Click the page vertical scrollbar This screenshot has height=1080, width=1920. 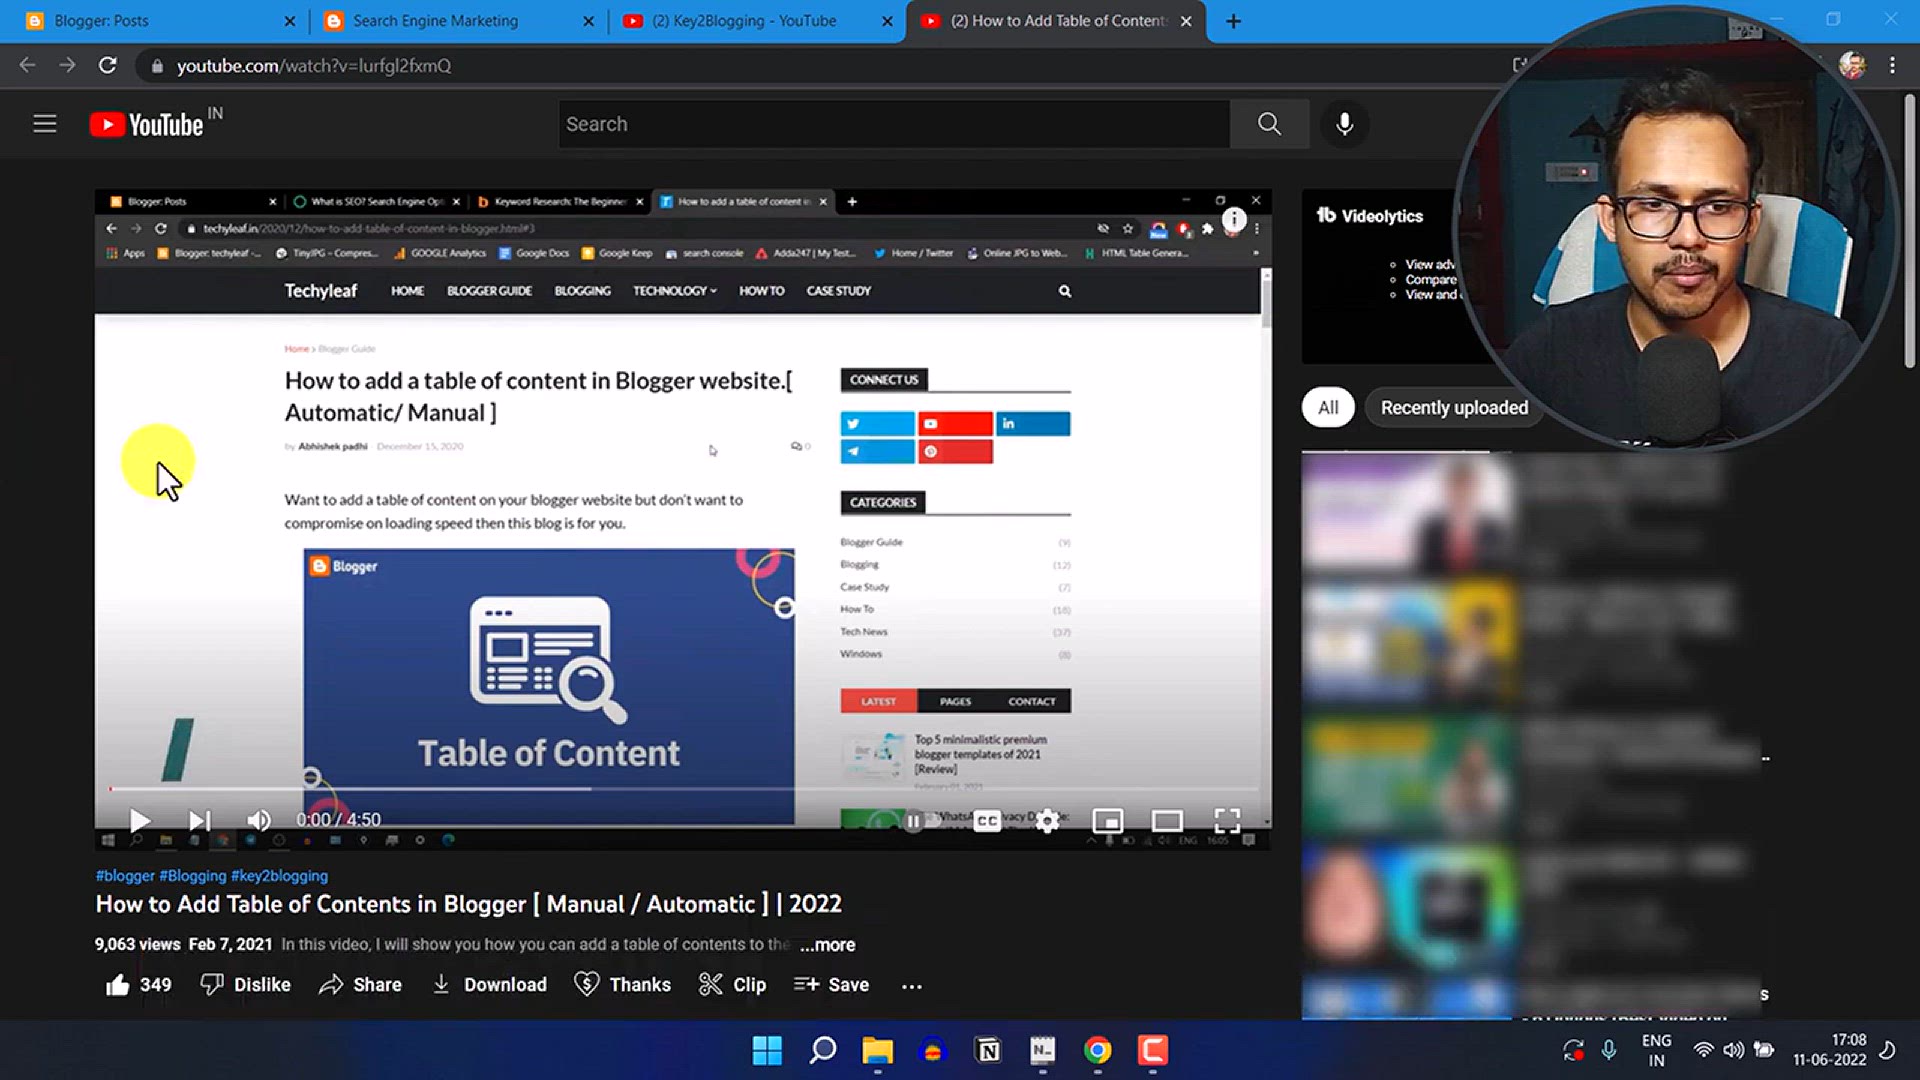point(1909,230)
